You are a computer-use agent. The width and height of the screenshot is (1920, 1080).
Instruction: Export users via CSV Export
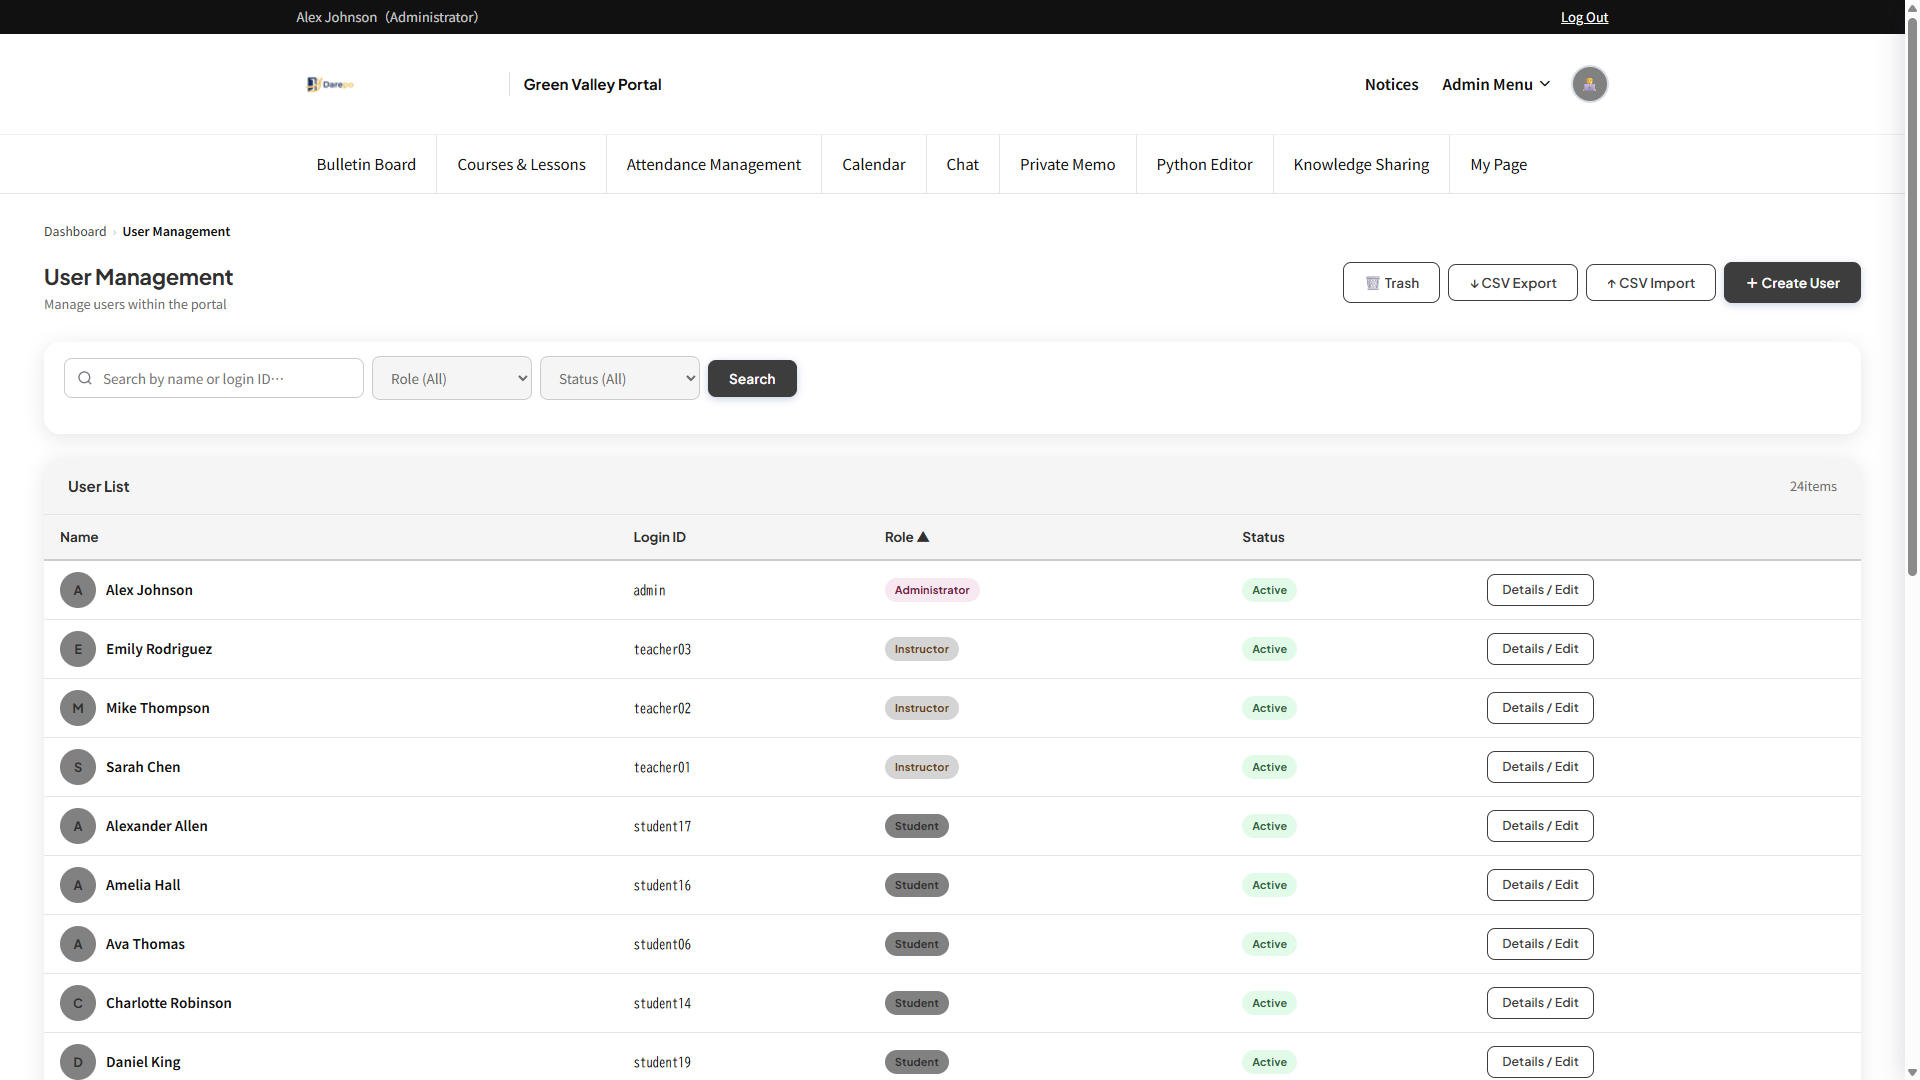pyautogui.click(x=1513, y=283)
